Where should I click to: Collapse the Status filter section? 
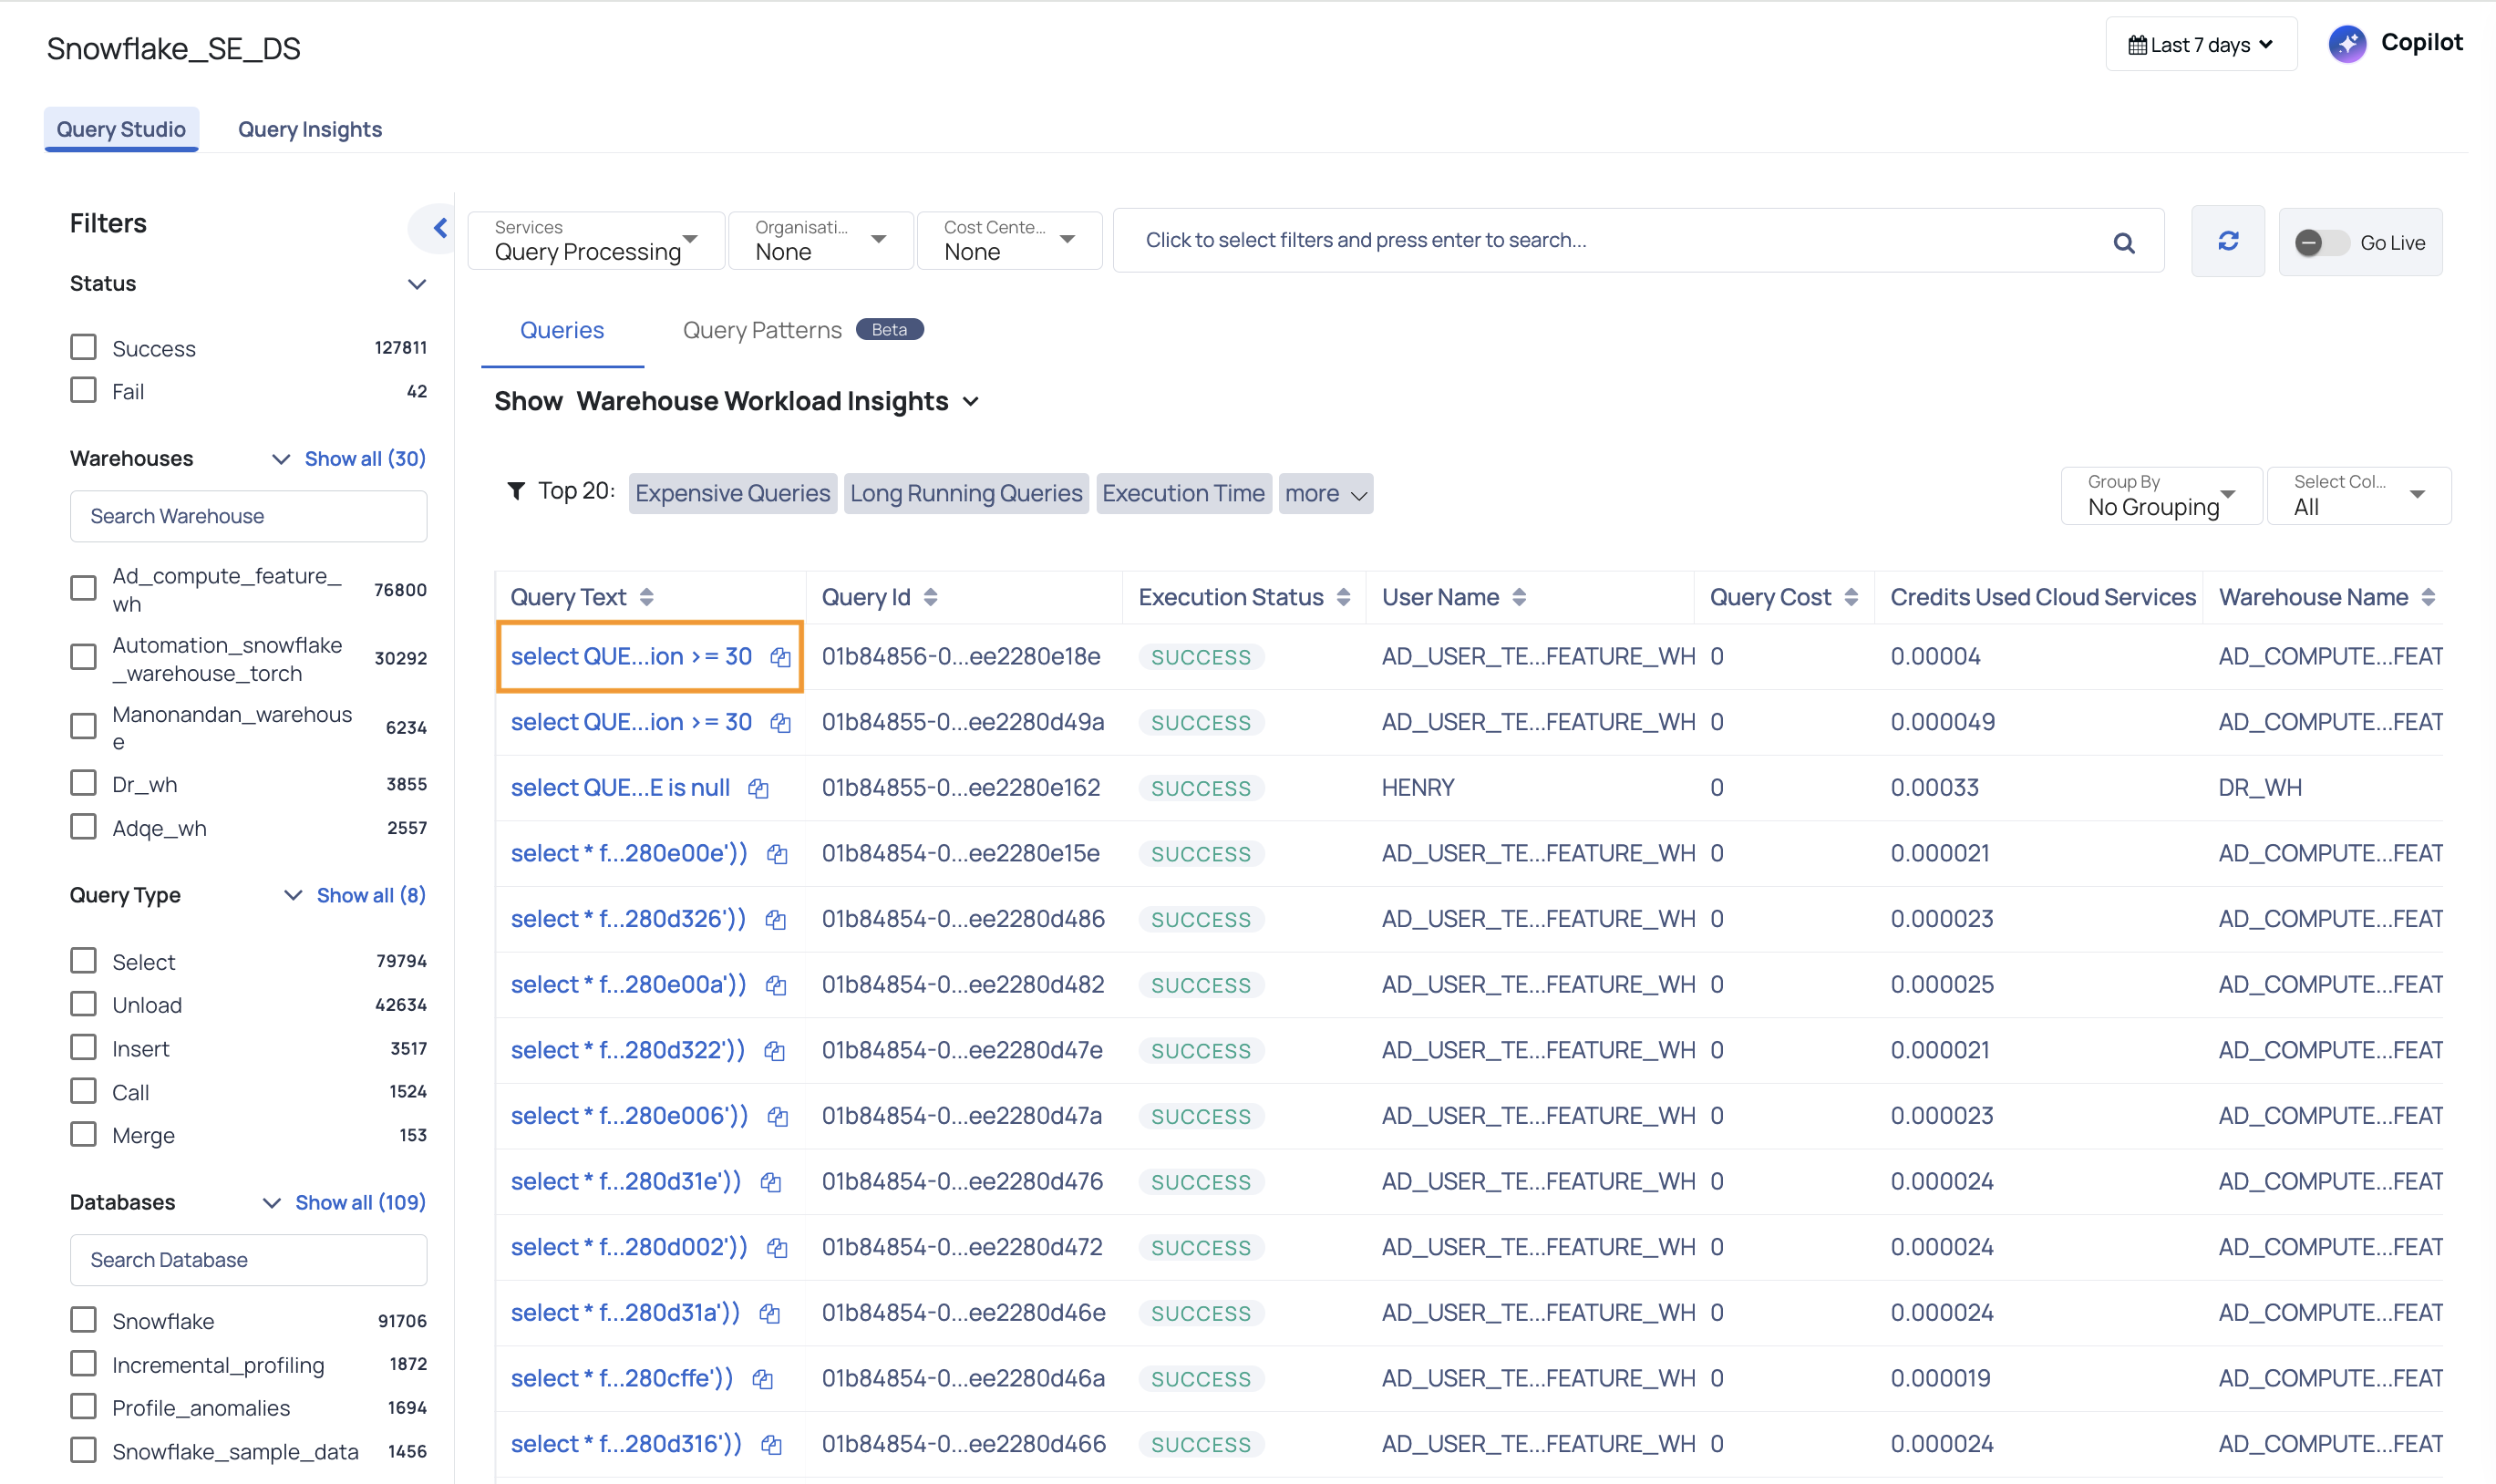(417, 284)
